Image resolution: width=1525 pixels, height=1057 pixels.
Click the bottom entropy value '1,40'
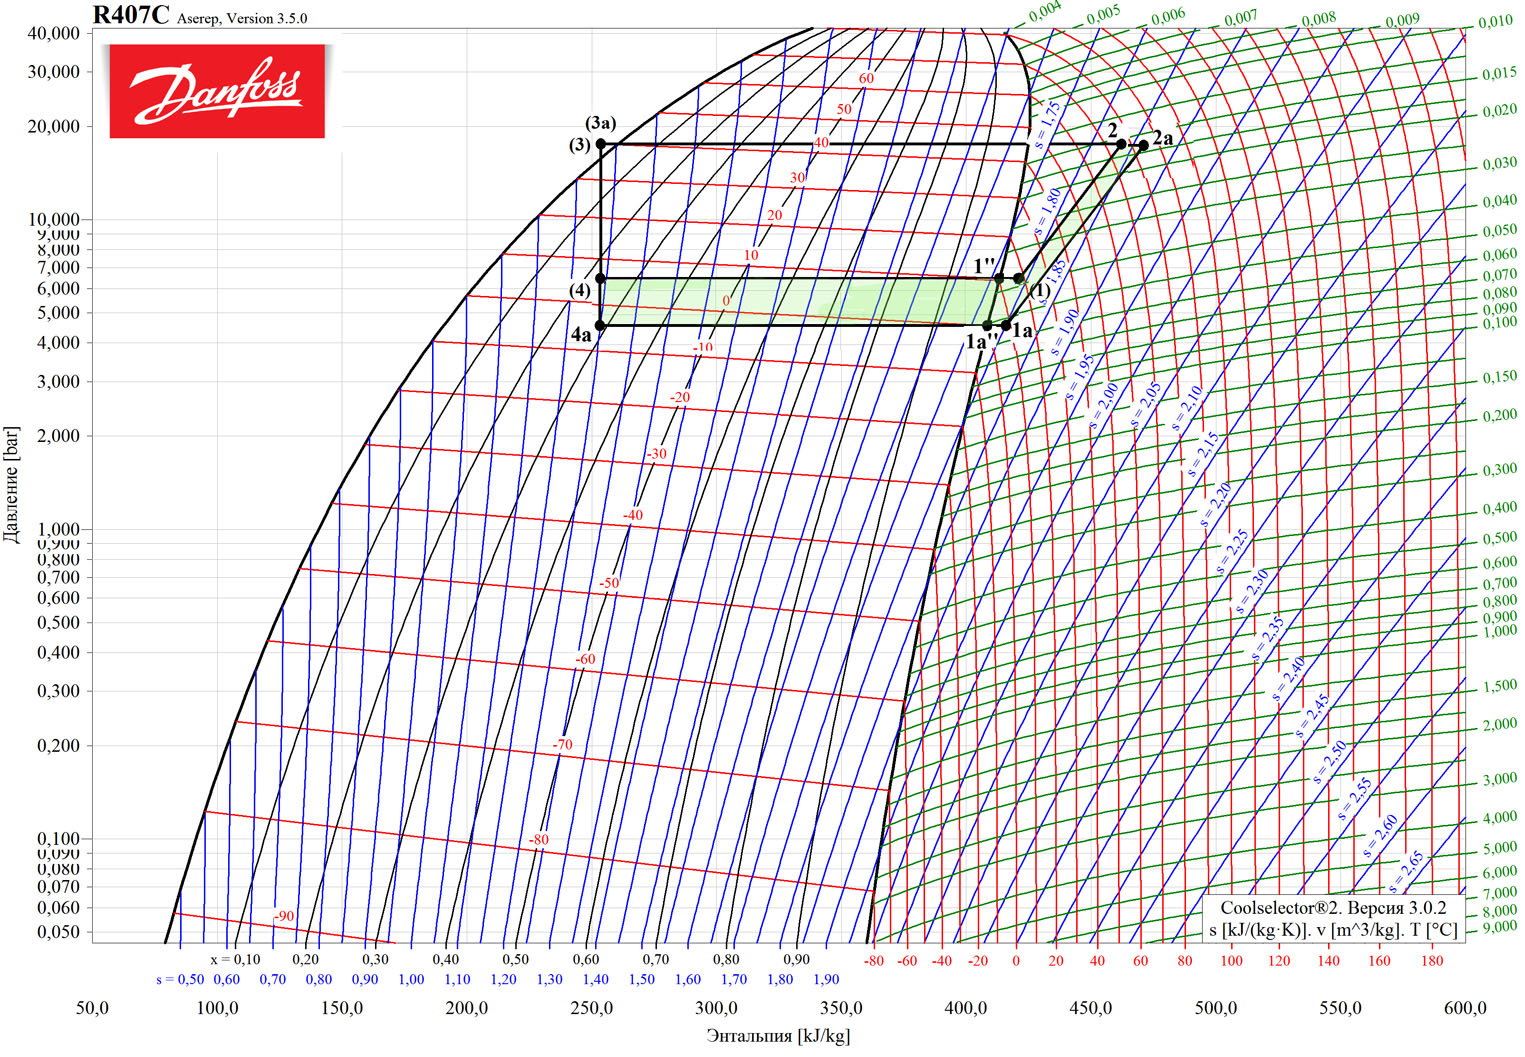click(x=595, y=980)
